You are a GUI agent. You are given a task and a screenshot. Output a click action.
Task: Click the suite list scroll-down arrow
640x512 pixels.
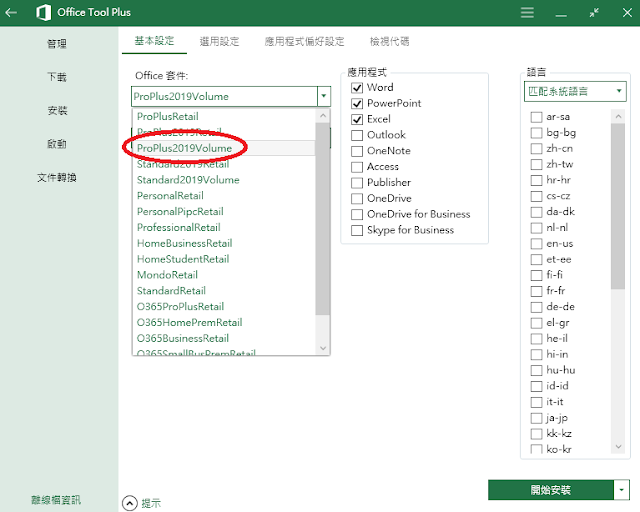tap(323, 348)
